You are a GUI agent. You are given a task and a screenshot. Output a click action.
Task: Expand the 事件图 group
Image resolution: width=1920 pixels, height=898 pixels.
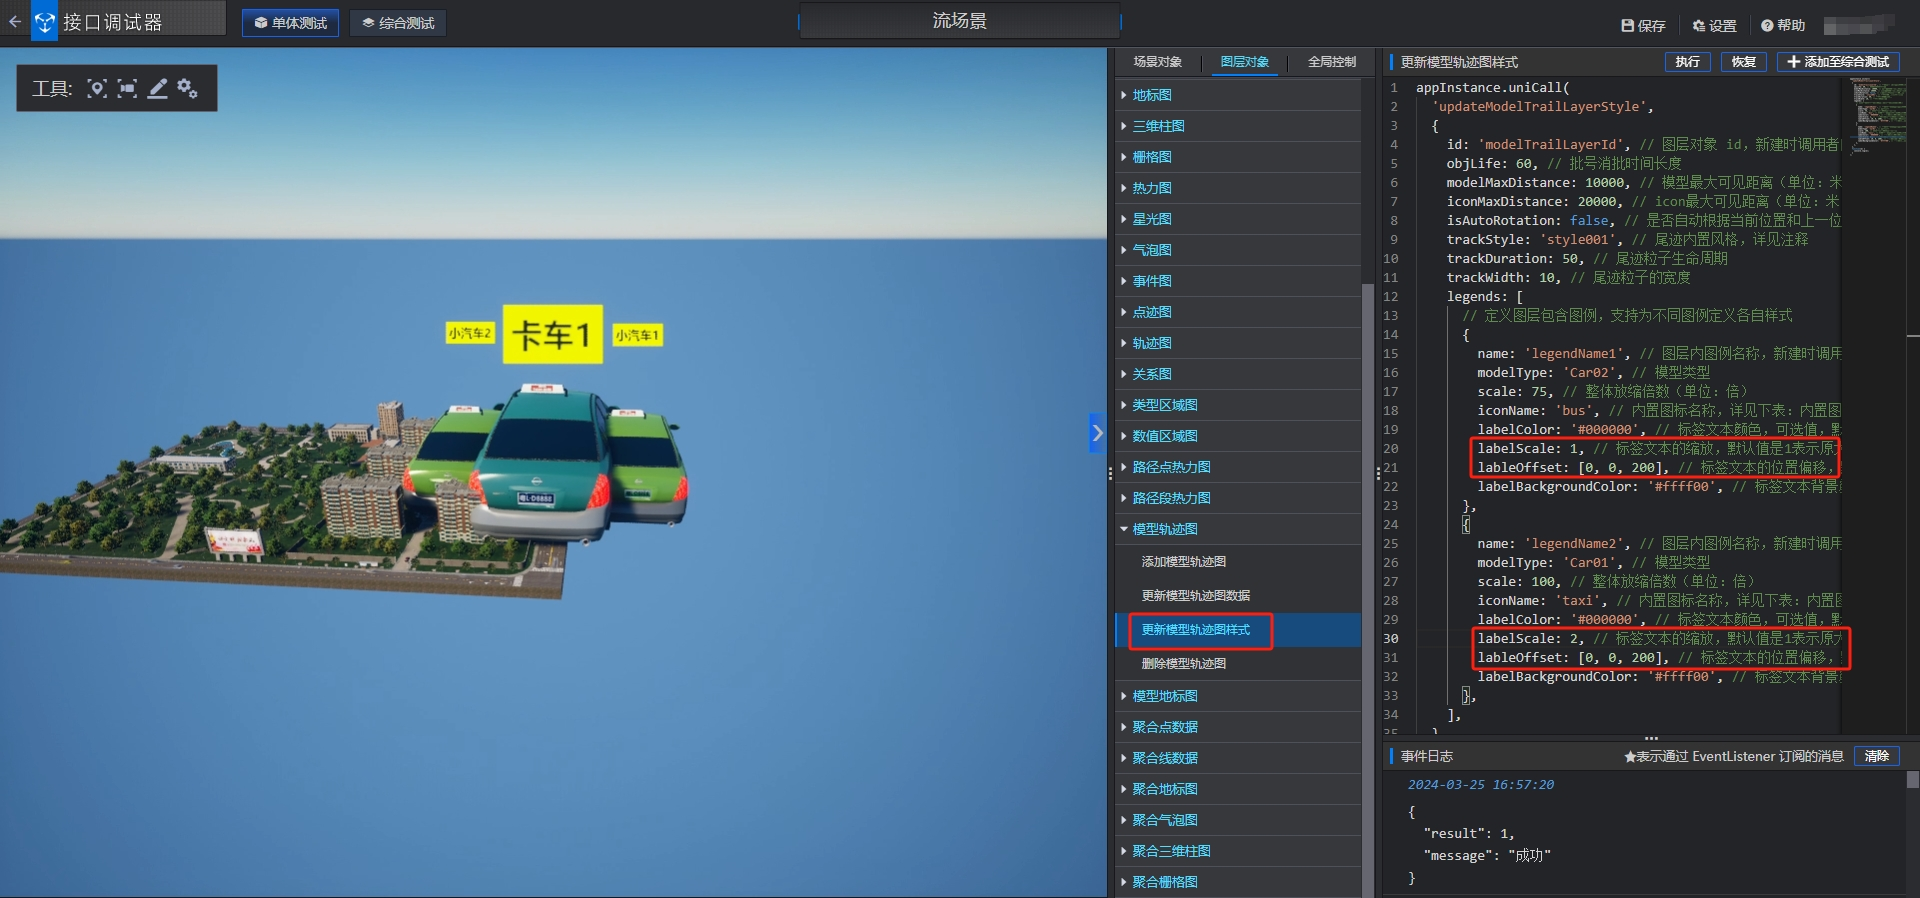1238,281
